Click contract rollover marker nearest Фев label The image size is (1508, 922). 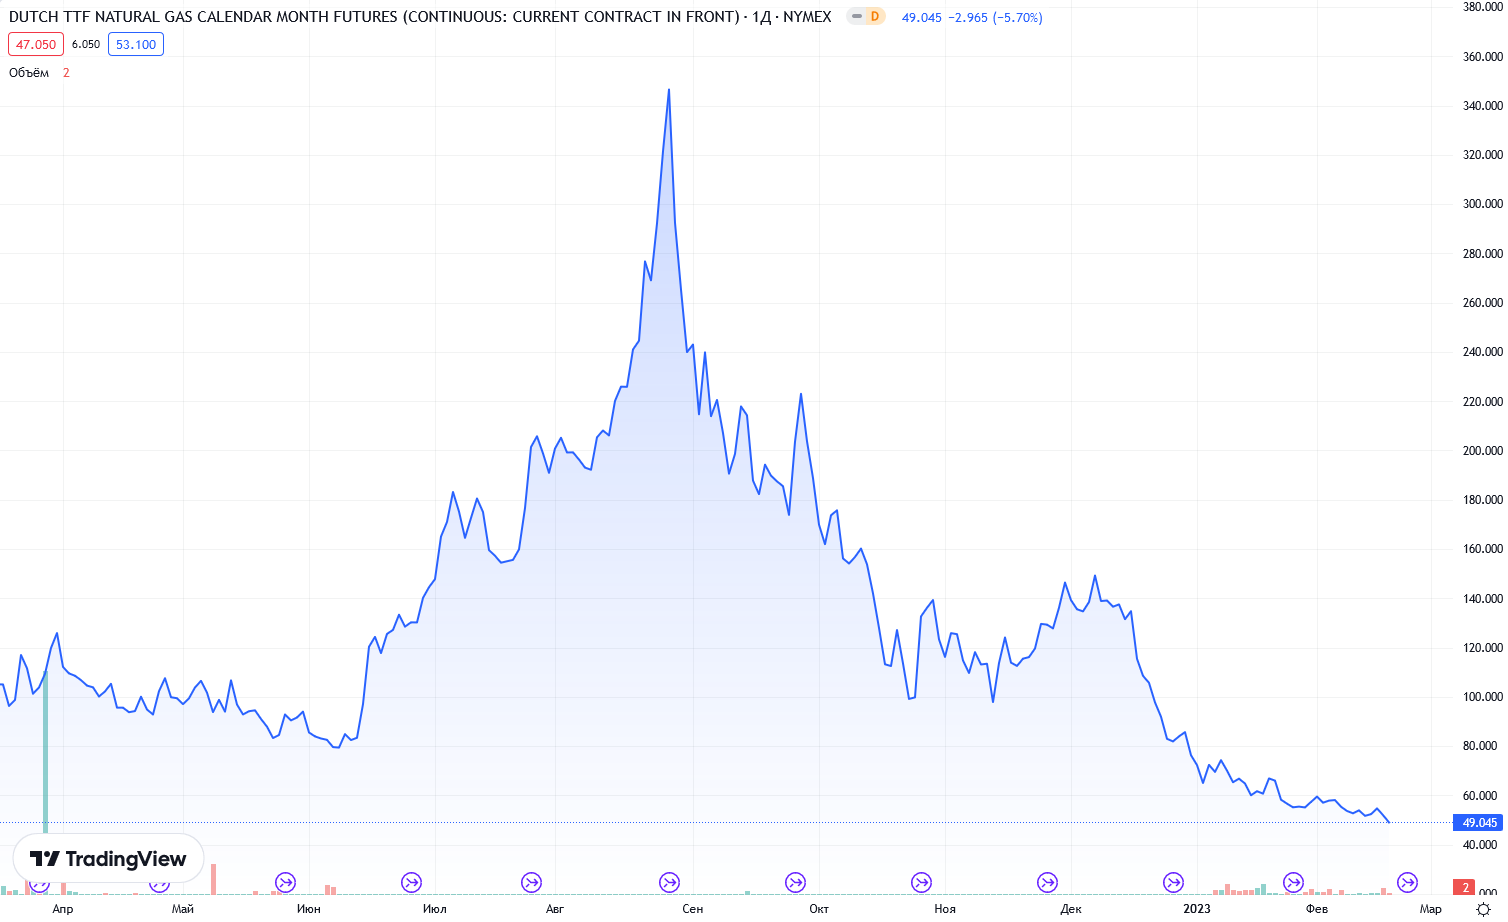(1294, 882)
